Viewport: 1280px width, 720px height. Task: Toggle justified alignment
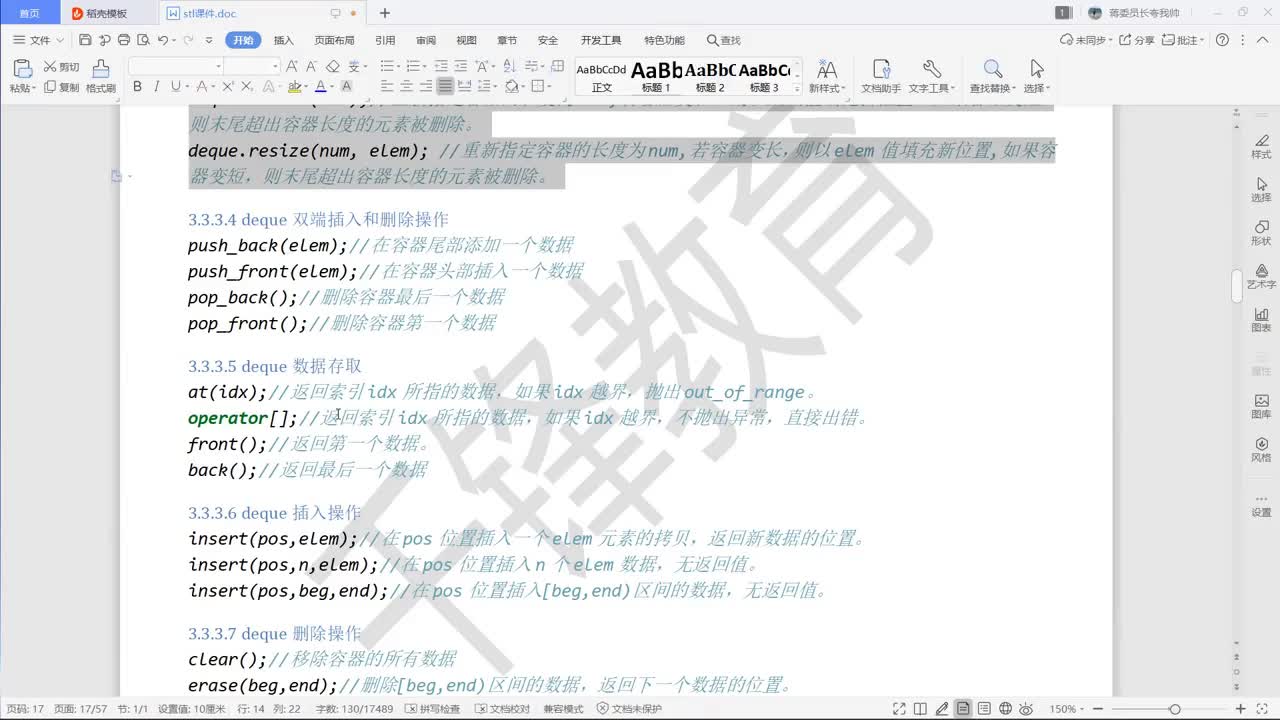445,87
